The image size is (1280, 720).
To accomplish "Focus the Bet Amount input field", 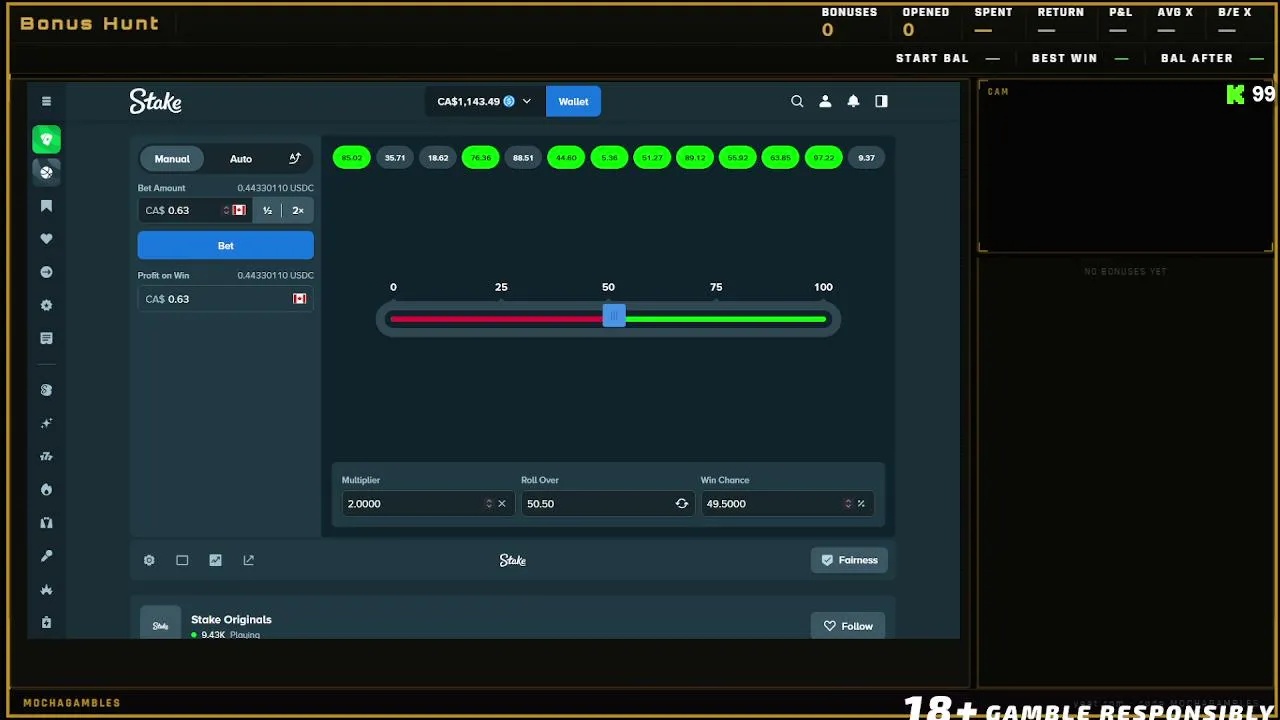I will tap(195, 210).
